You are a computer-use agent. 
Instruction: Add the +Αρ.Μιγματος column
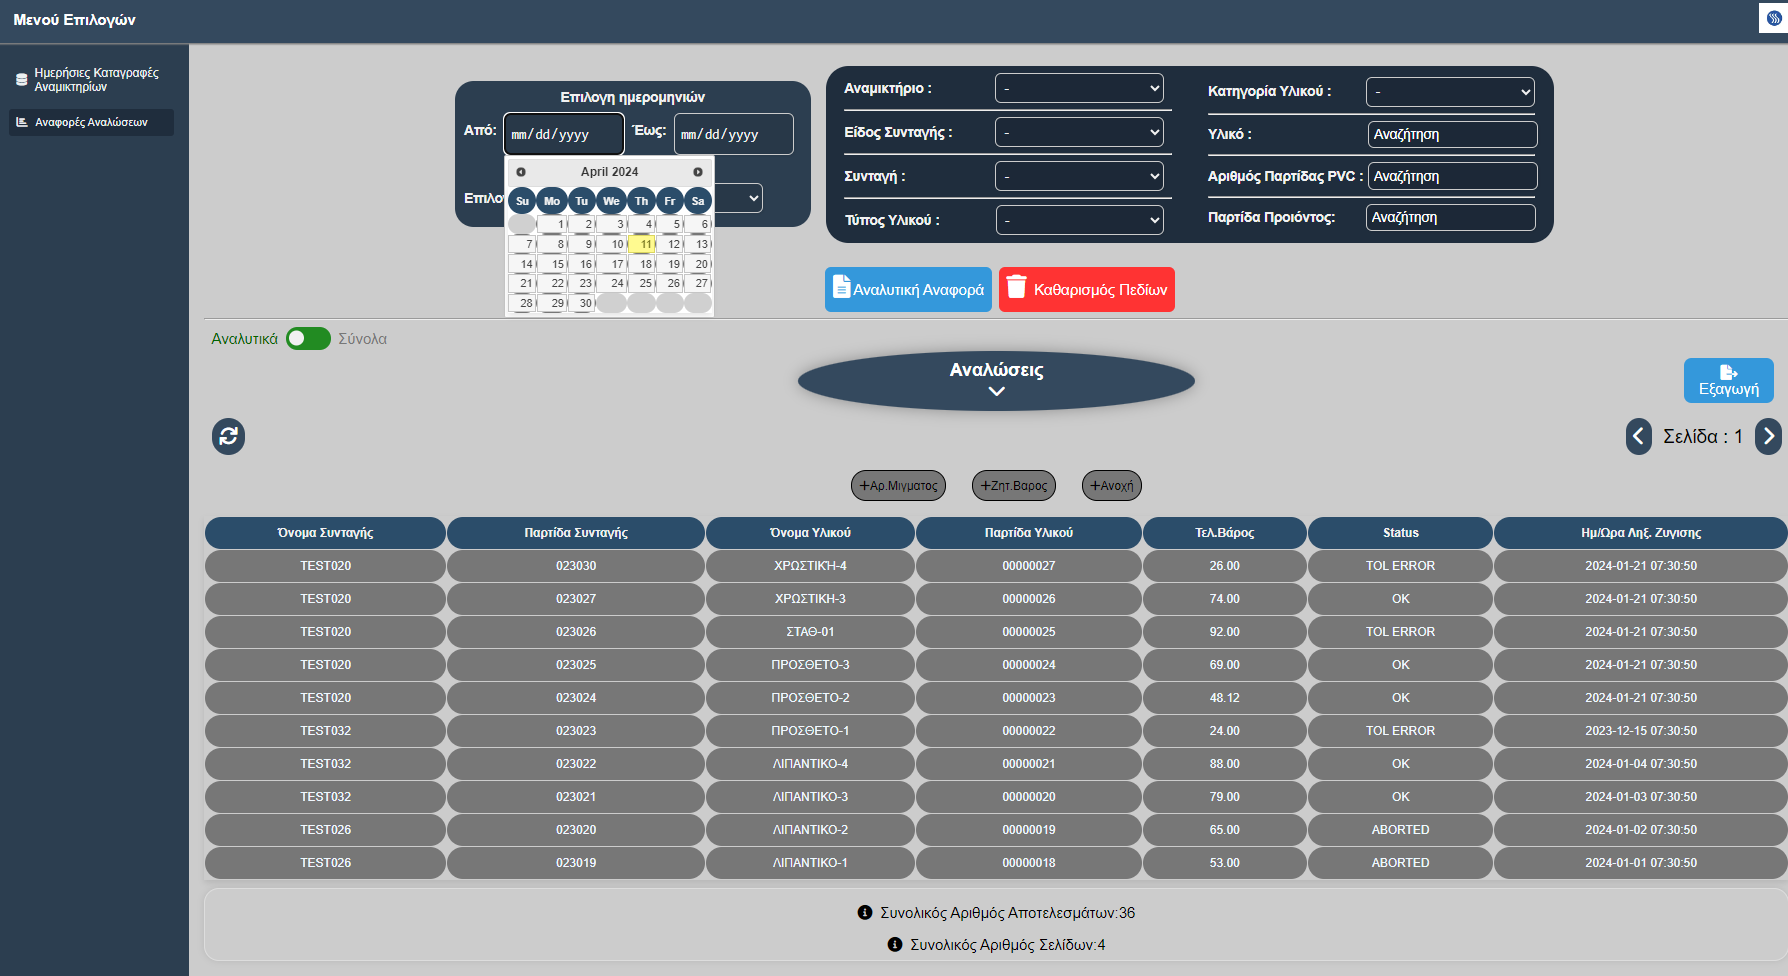(898, 485)
